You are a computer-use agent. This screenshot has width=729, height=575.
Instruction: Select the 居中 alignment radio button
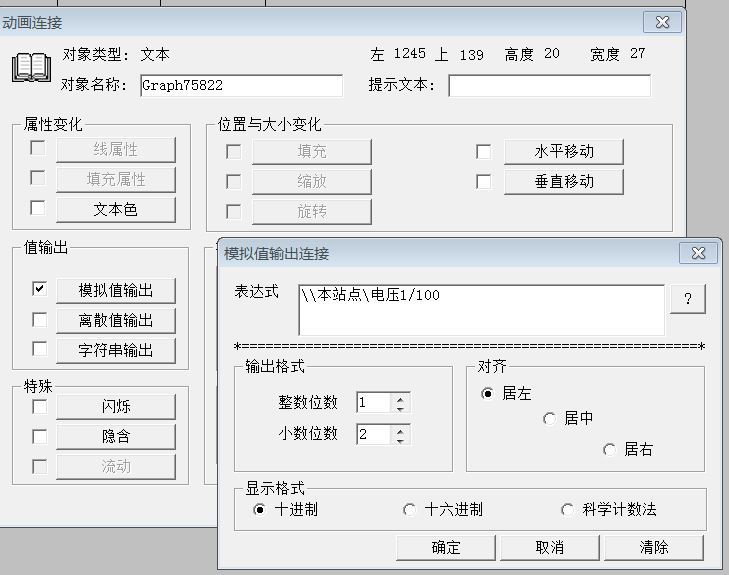(549, 419)
